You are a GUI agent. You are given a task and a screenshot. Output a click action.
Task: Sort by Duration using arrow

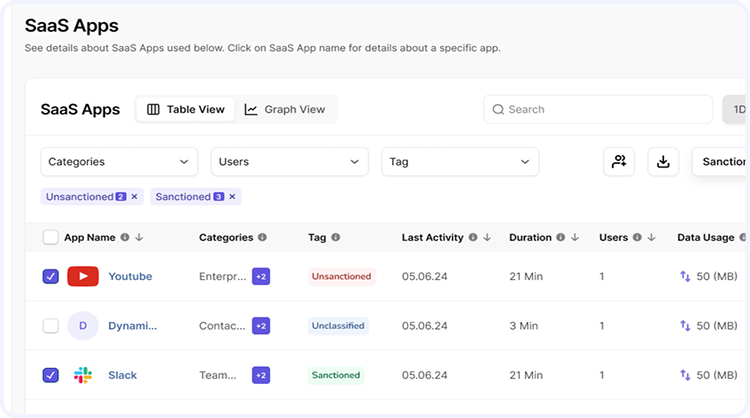tap(575, 237)
